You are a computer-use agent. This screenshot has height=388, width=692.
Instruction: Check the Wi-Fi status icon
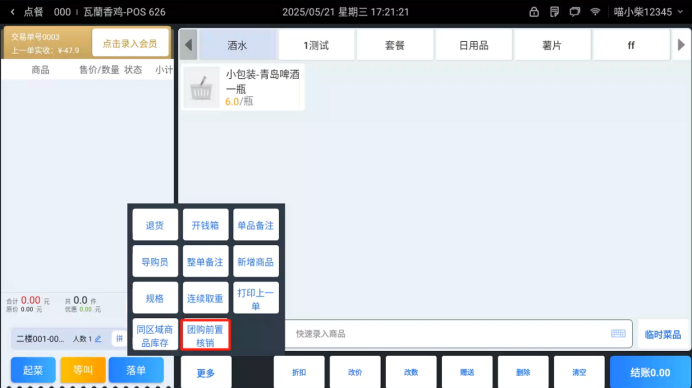click(x=595, y=11)
